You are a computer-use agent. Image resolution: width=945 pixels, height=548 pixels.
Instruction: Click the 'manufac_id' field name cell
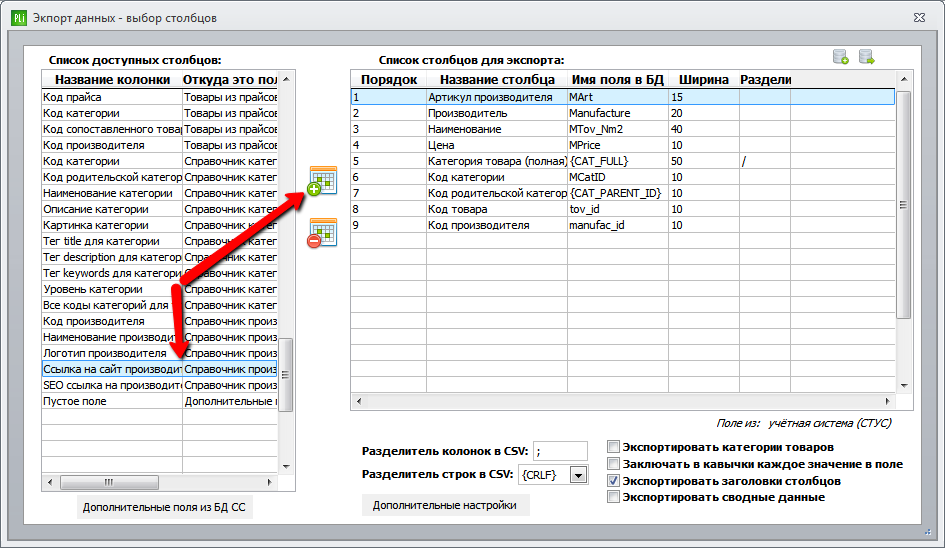618,225
